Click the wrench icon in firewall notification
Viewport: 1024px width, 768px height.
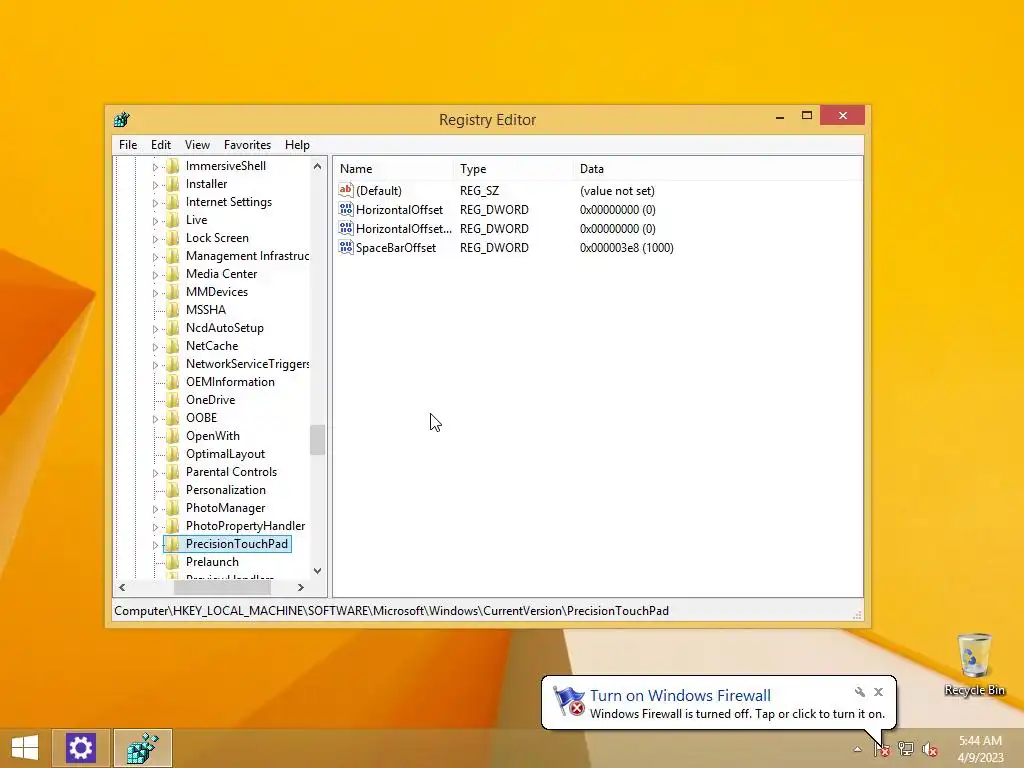click(x=859, y=692)
